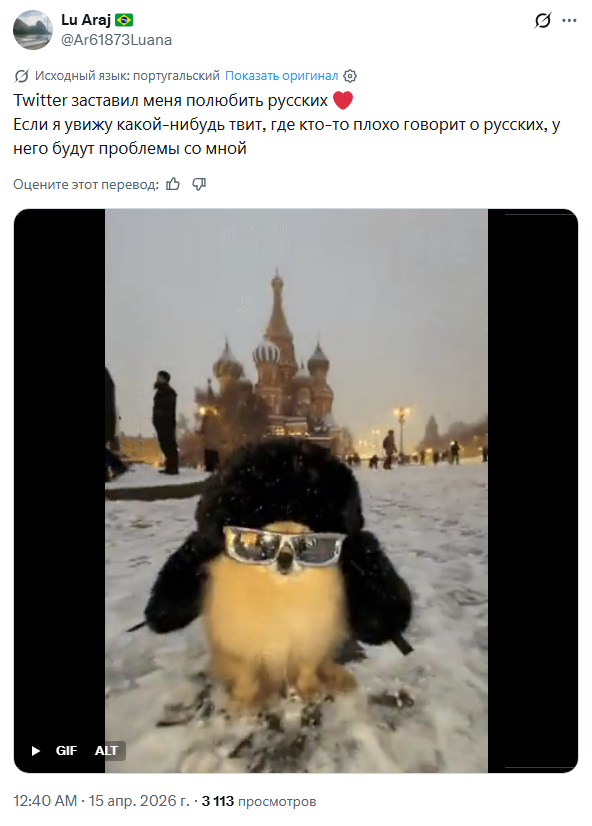Rate the translation with thumbs down
The width and height of the screenshot is (592, 826).
tap(199, 184)
